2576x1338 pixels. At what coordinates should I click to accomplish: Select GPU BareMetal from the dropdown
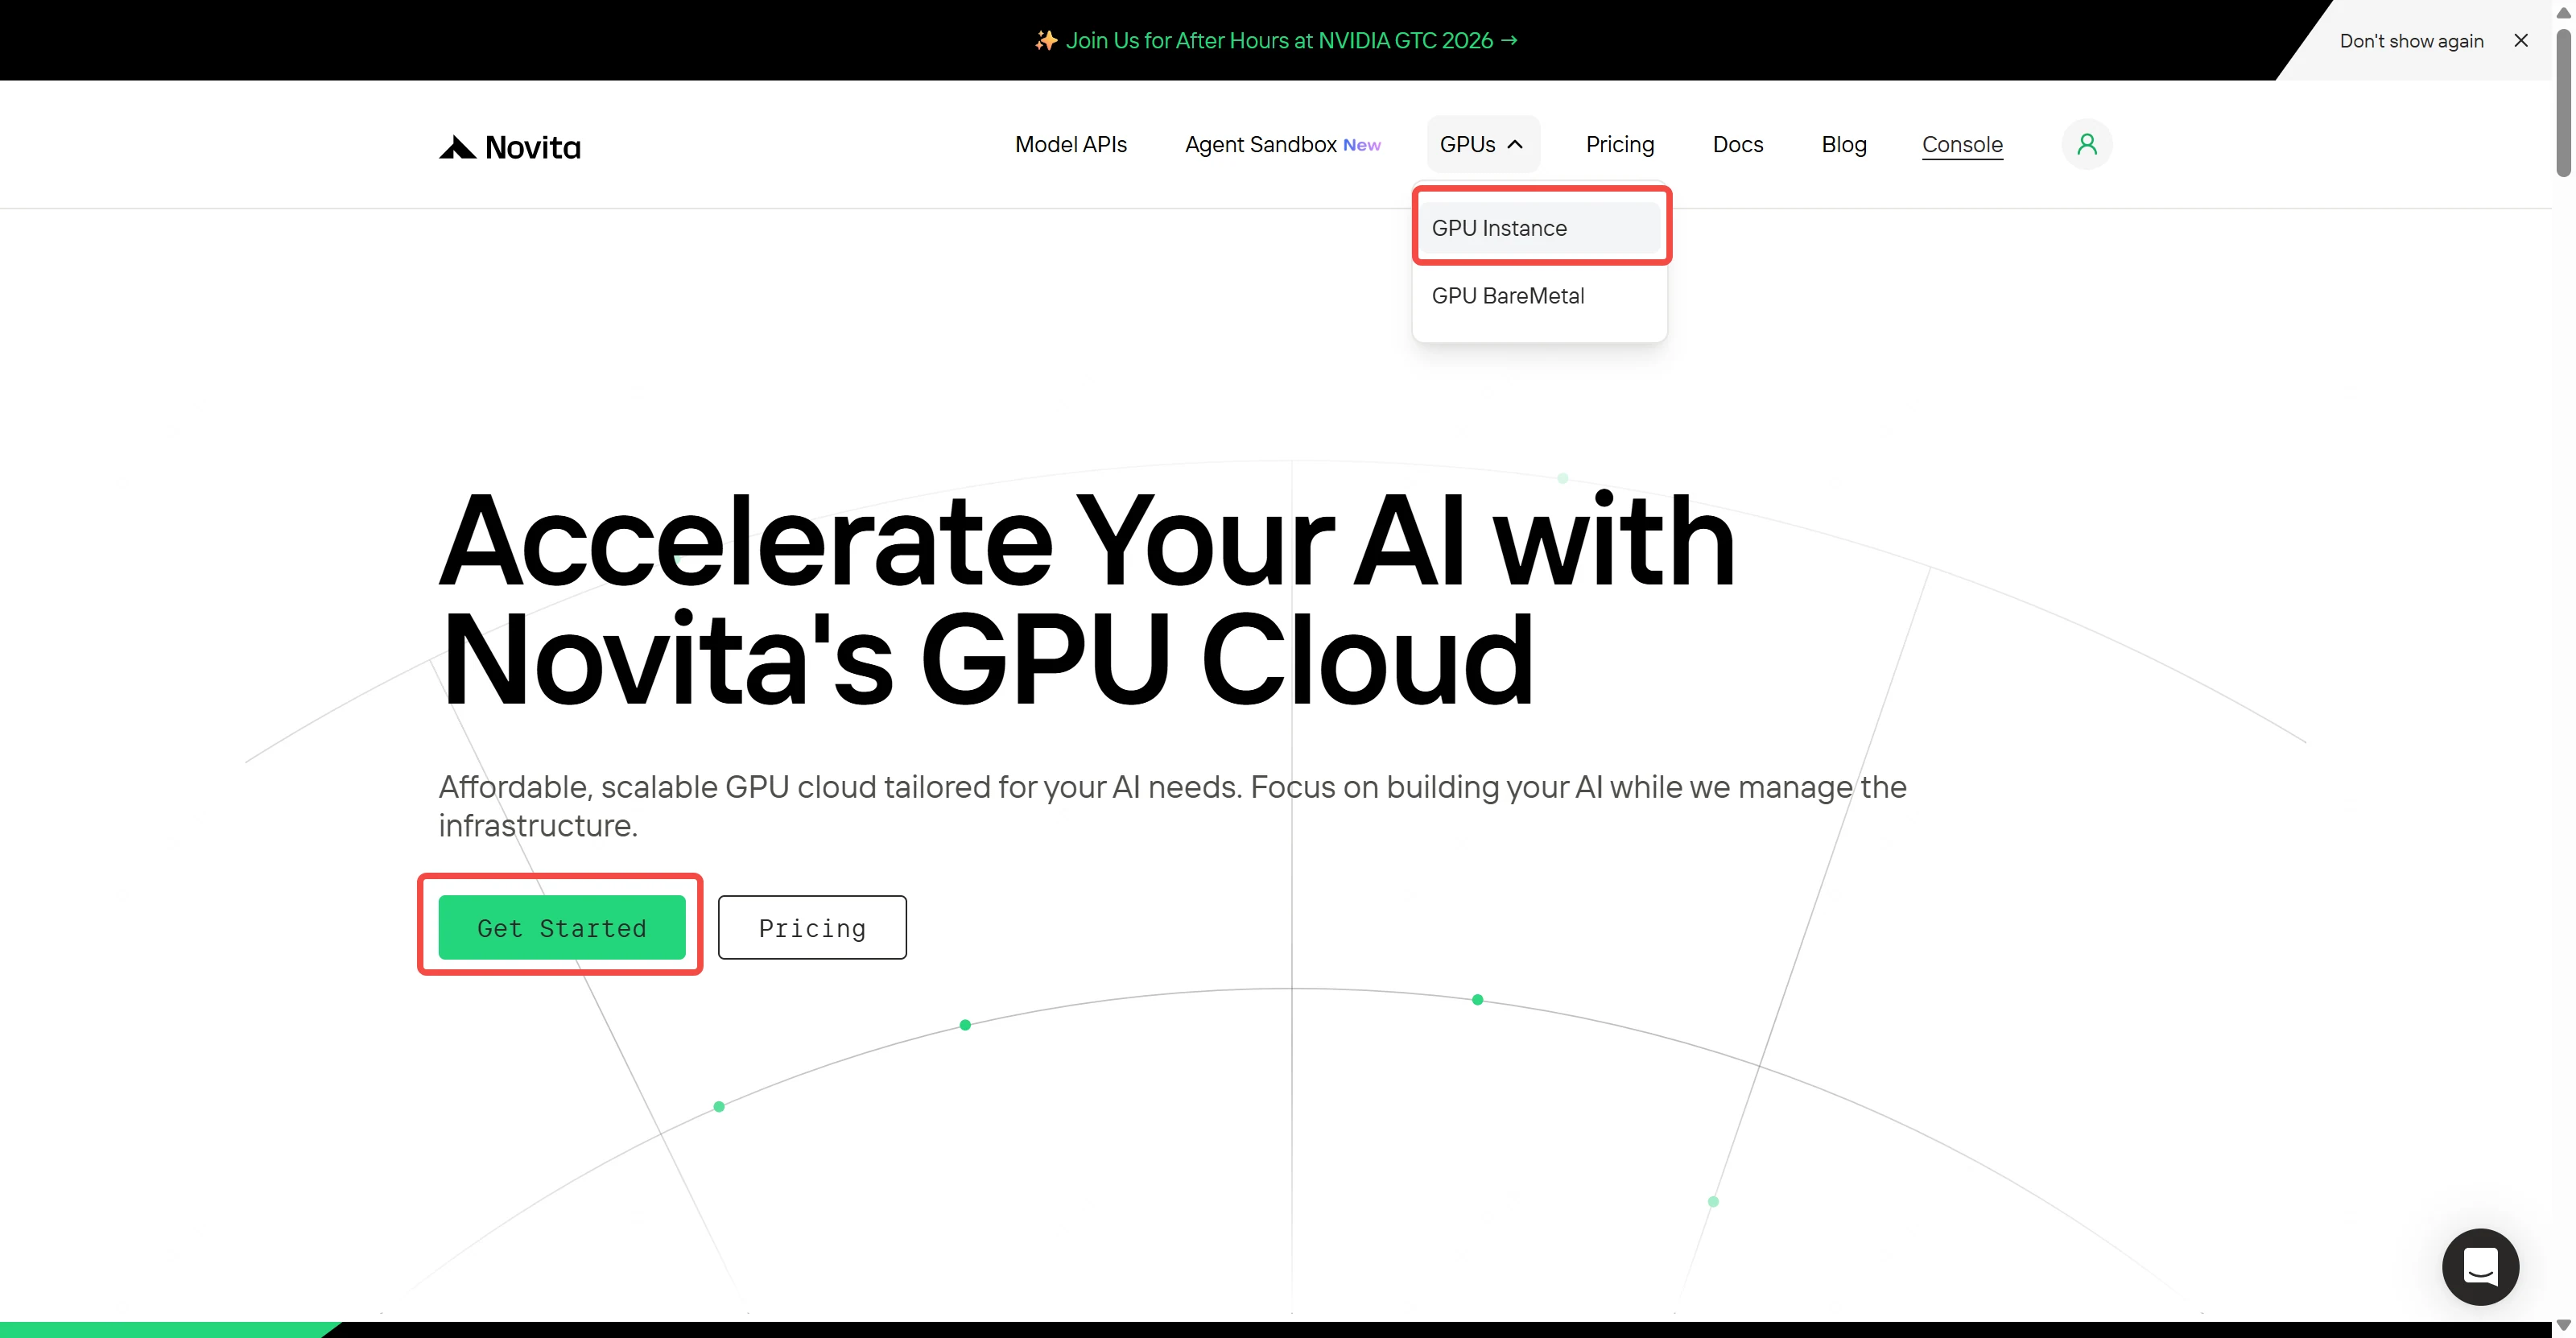click(x=1540, y=296)
